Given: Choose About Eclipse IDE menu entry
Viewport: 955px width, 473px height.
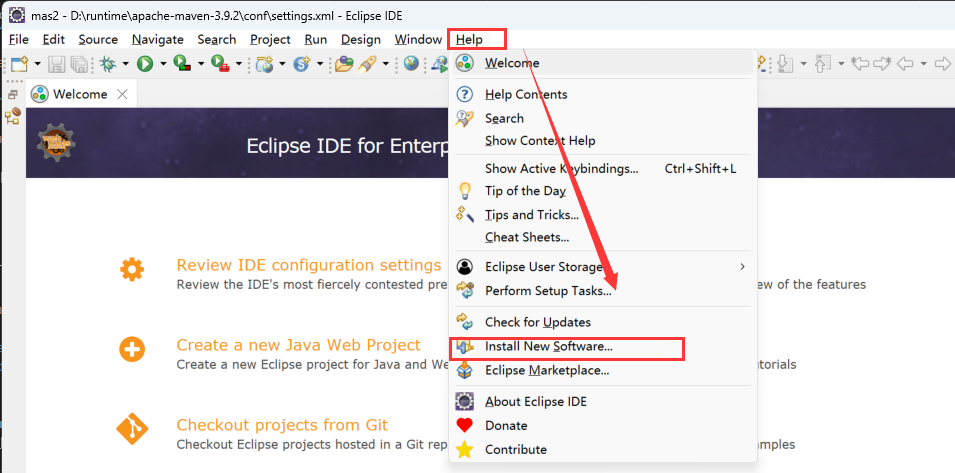Looking at the screenshot, I should [603, 402].
